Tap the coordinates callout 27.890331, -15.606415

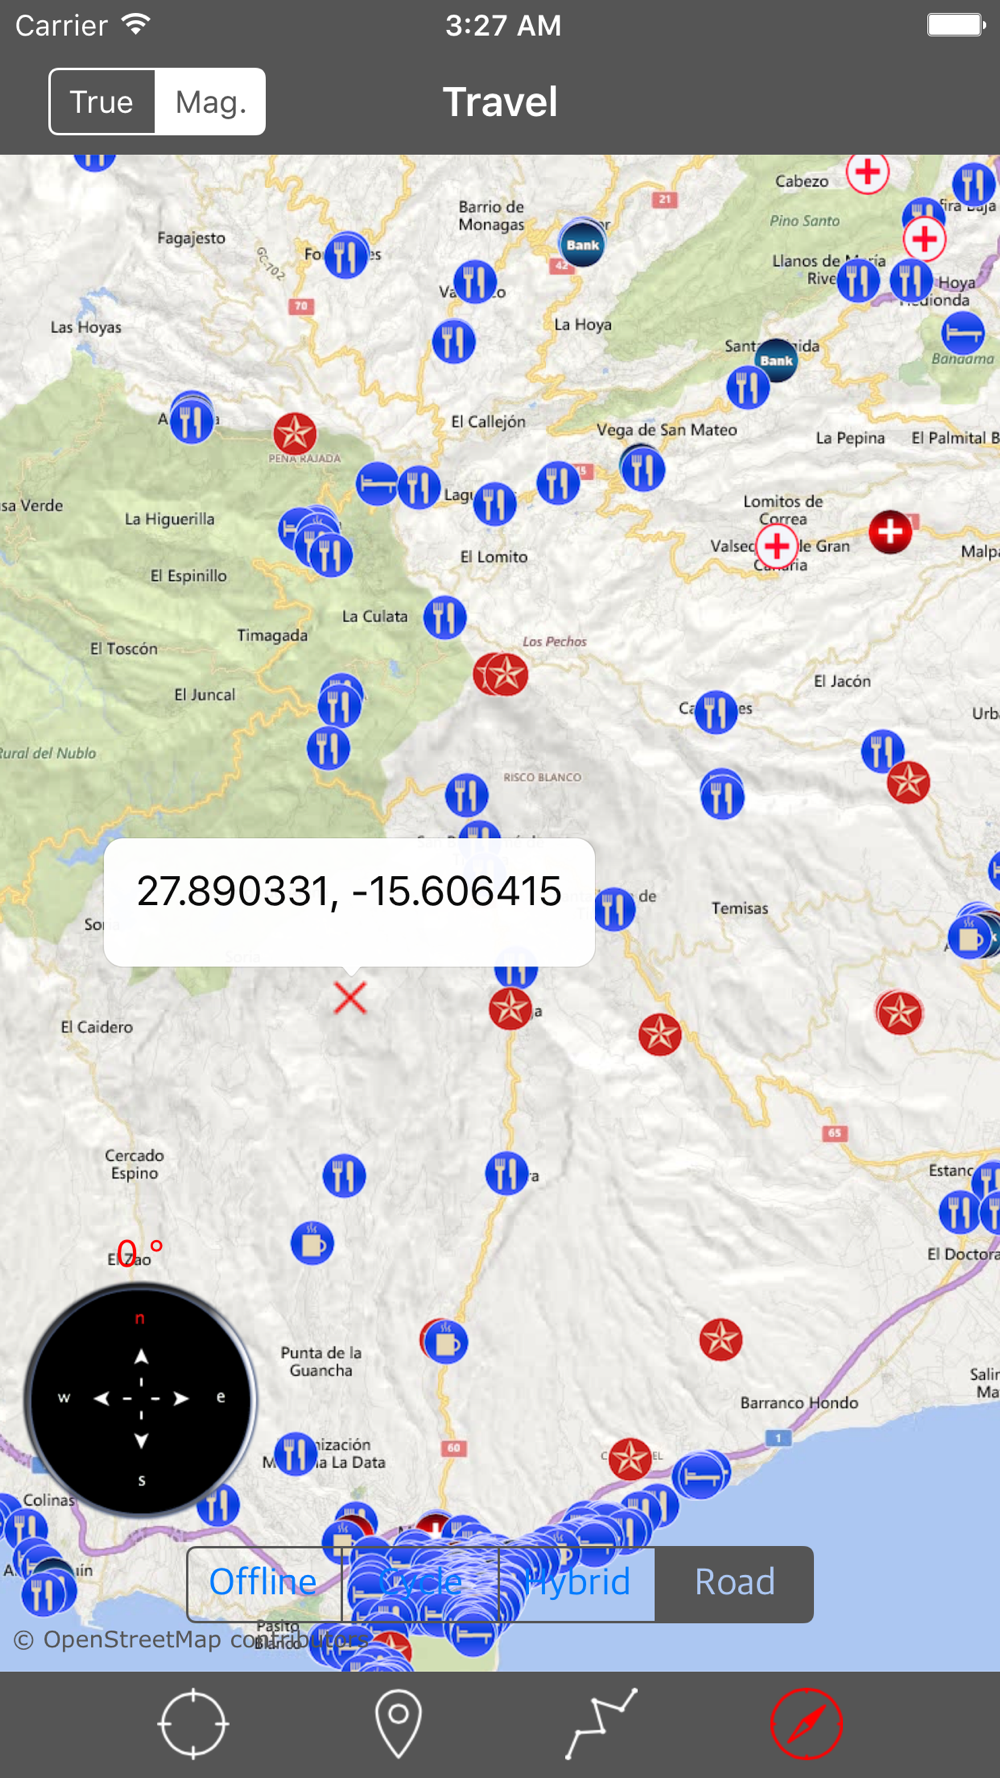(349, 901)
